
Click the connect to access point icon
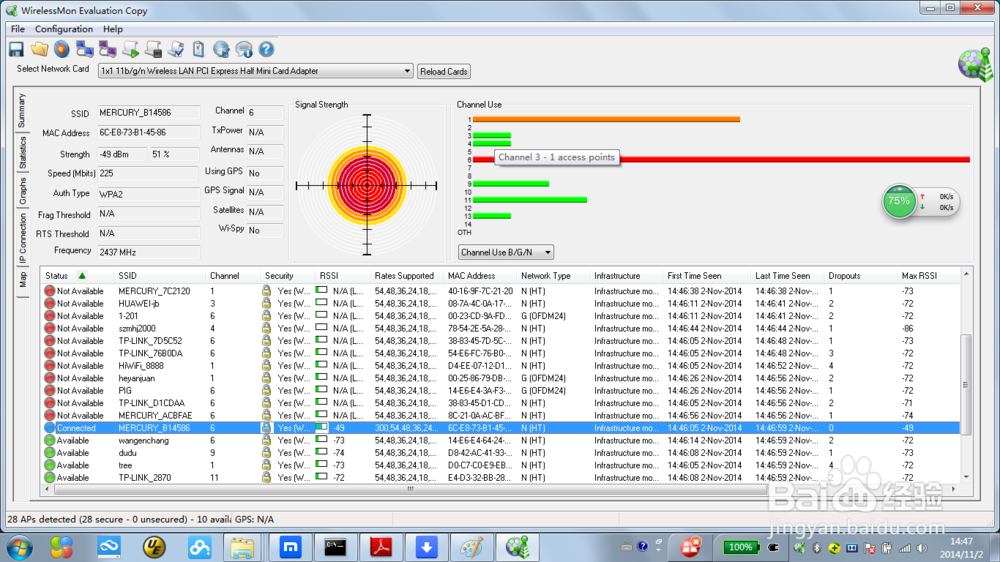click(84, 49)
